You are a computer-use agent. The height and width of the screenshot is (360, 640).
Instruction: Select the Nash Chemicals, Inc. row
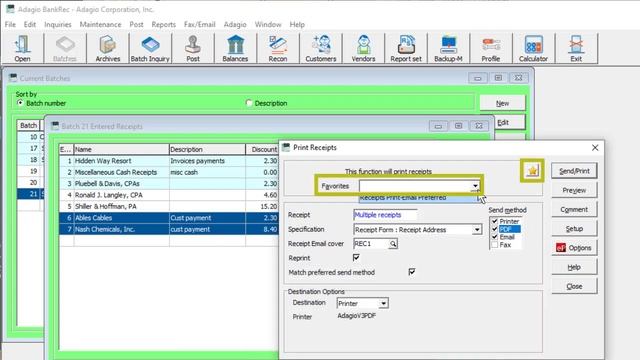tap(169, 229)
